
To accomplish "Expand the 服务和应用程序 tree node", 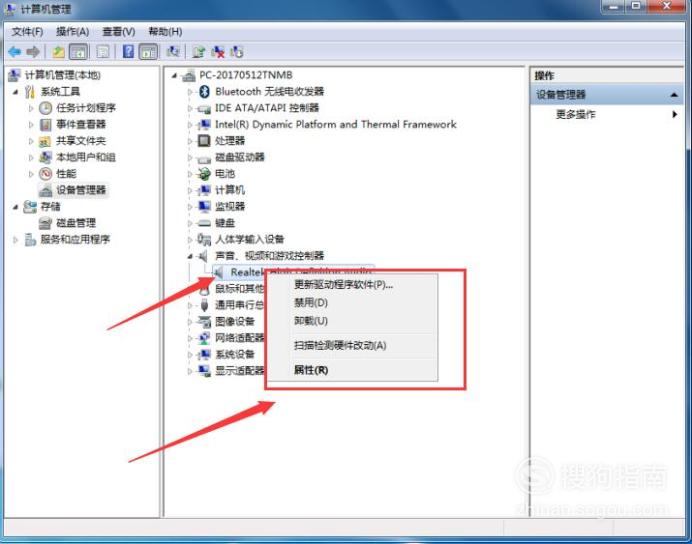I will [15, 240].
